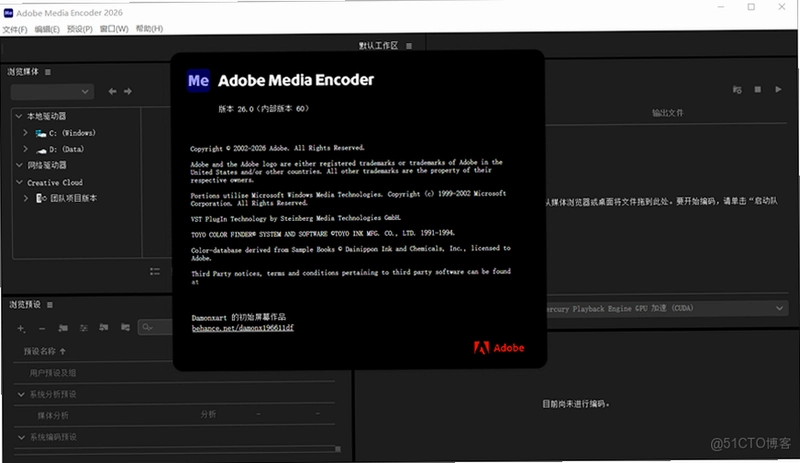
Task: Select the 默认工作区 workspace tab
Action: [x=378, y=46]
